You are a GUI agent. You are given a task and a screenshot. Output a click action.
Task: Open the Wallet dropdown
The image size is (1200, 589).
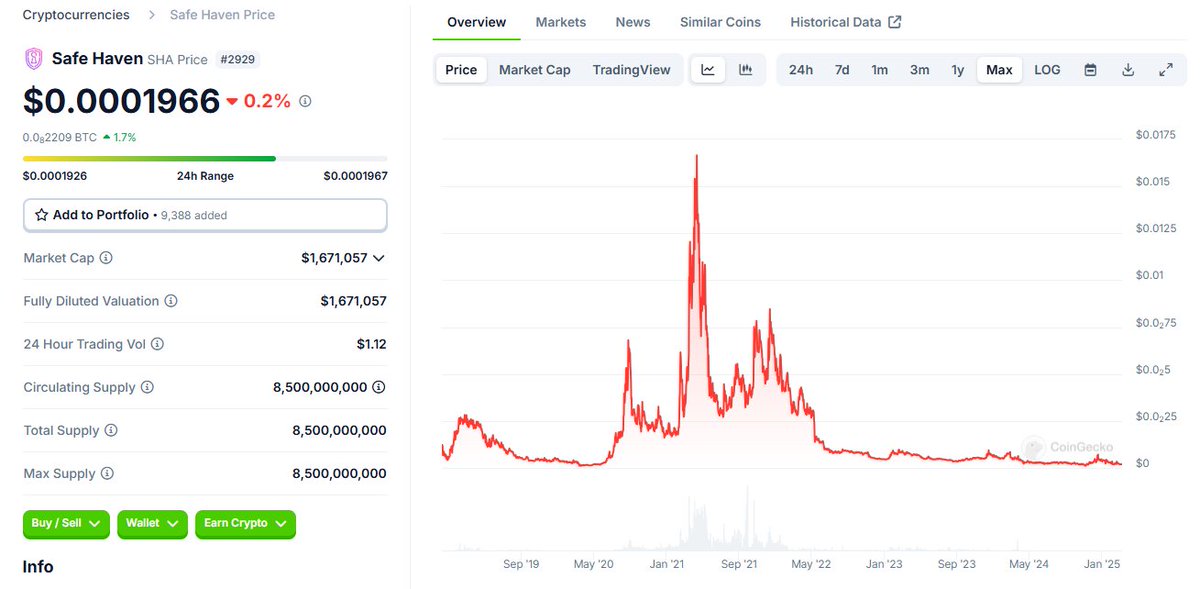click(152, 523)
